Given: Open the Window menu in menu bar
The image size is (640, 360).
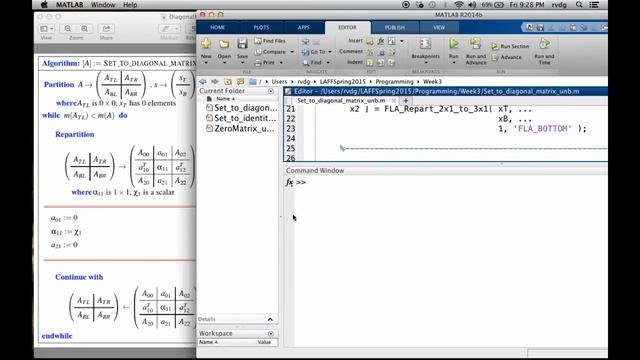Looking at the screenshot, I should point(103,5).
